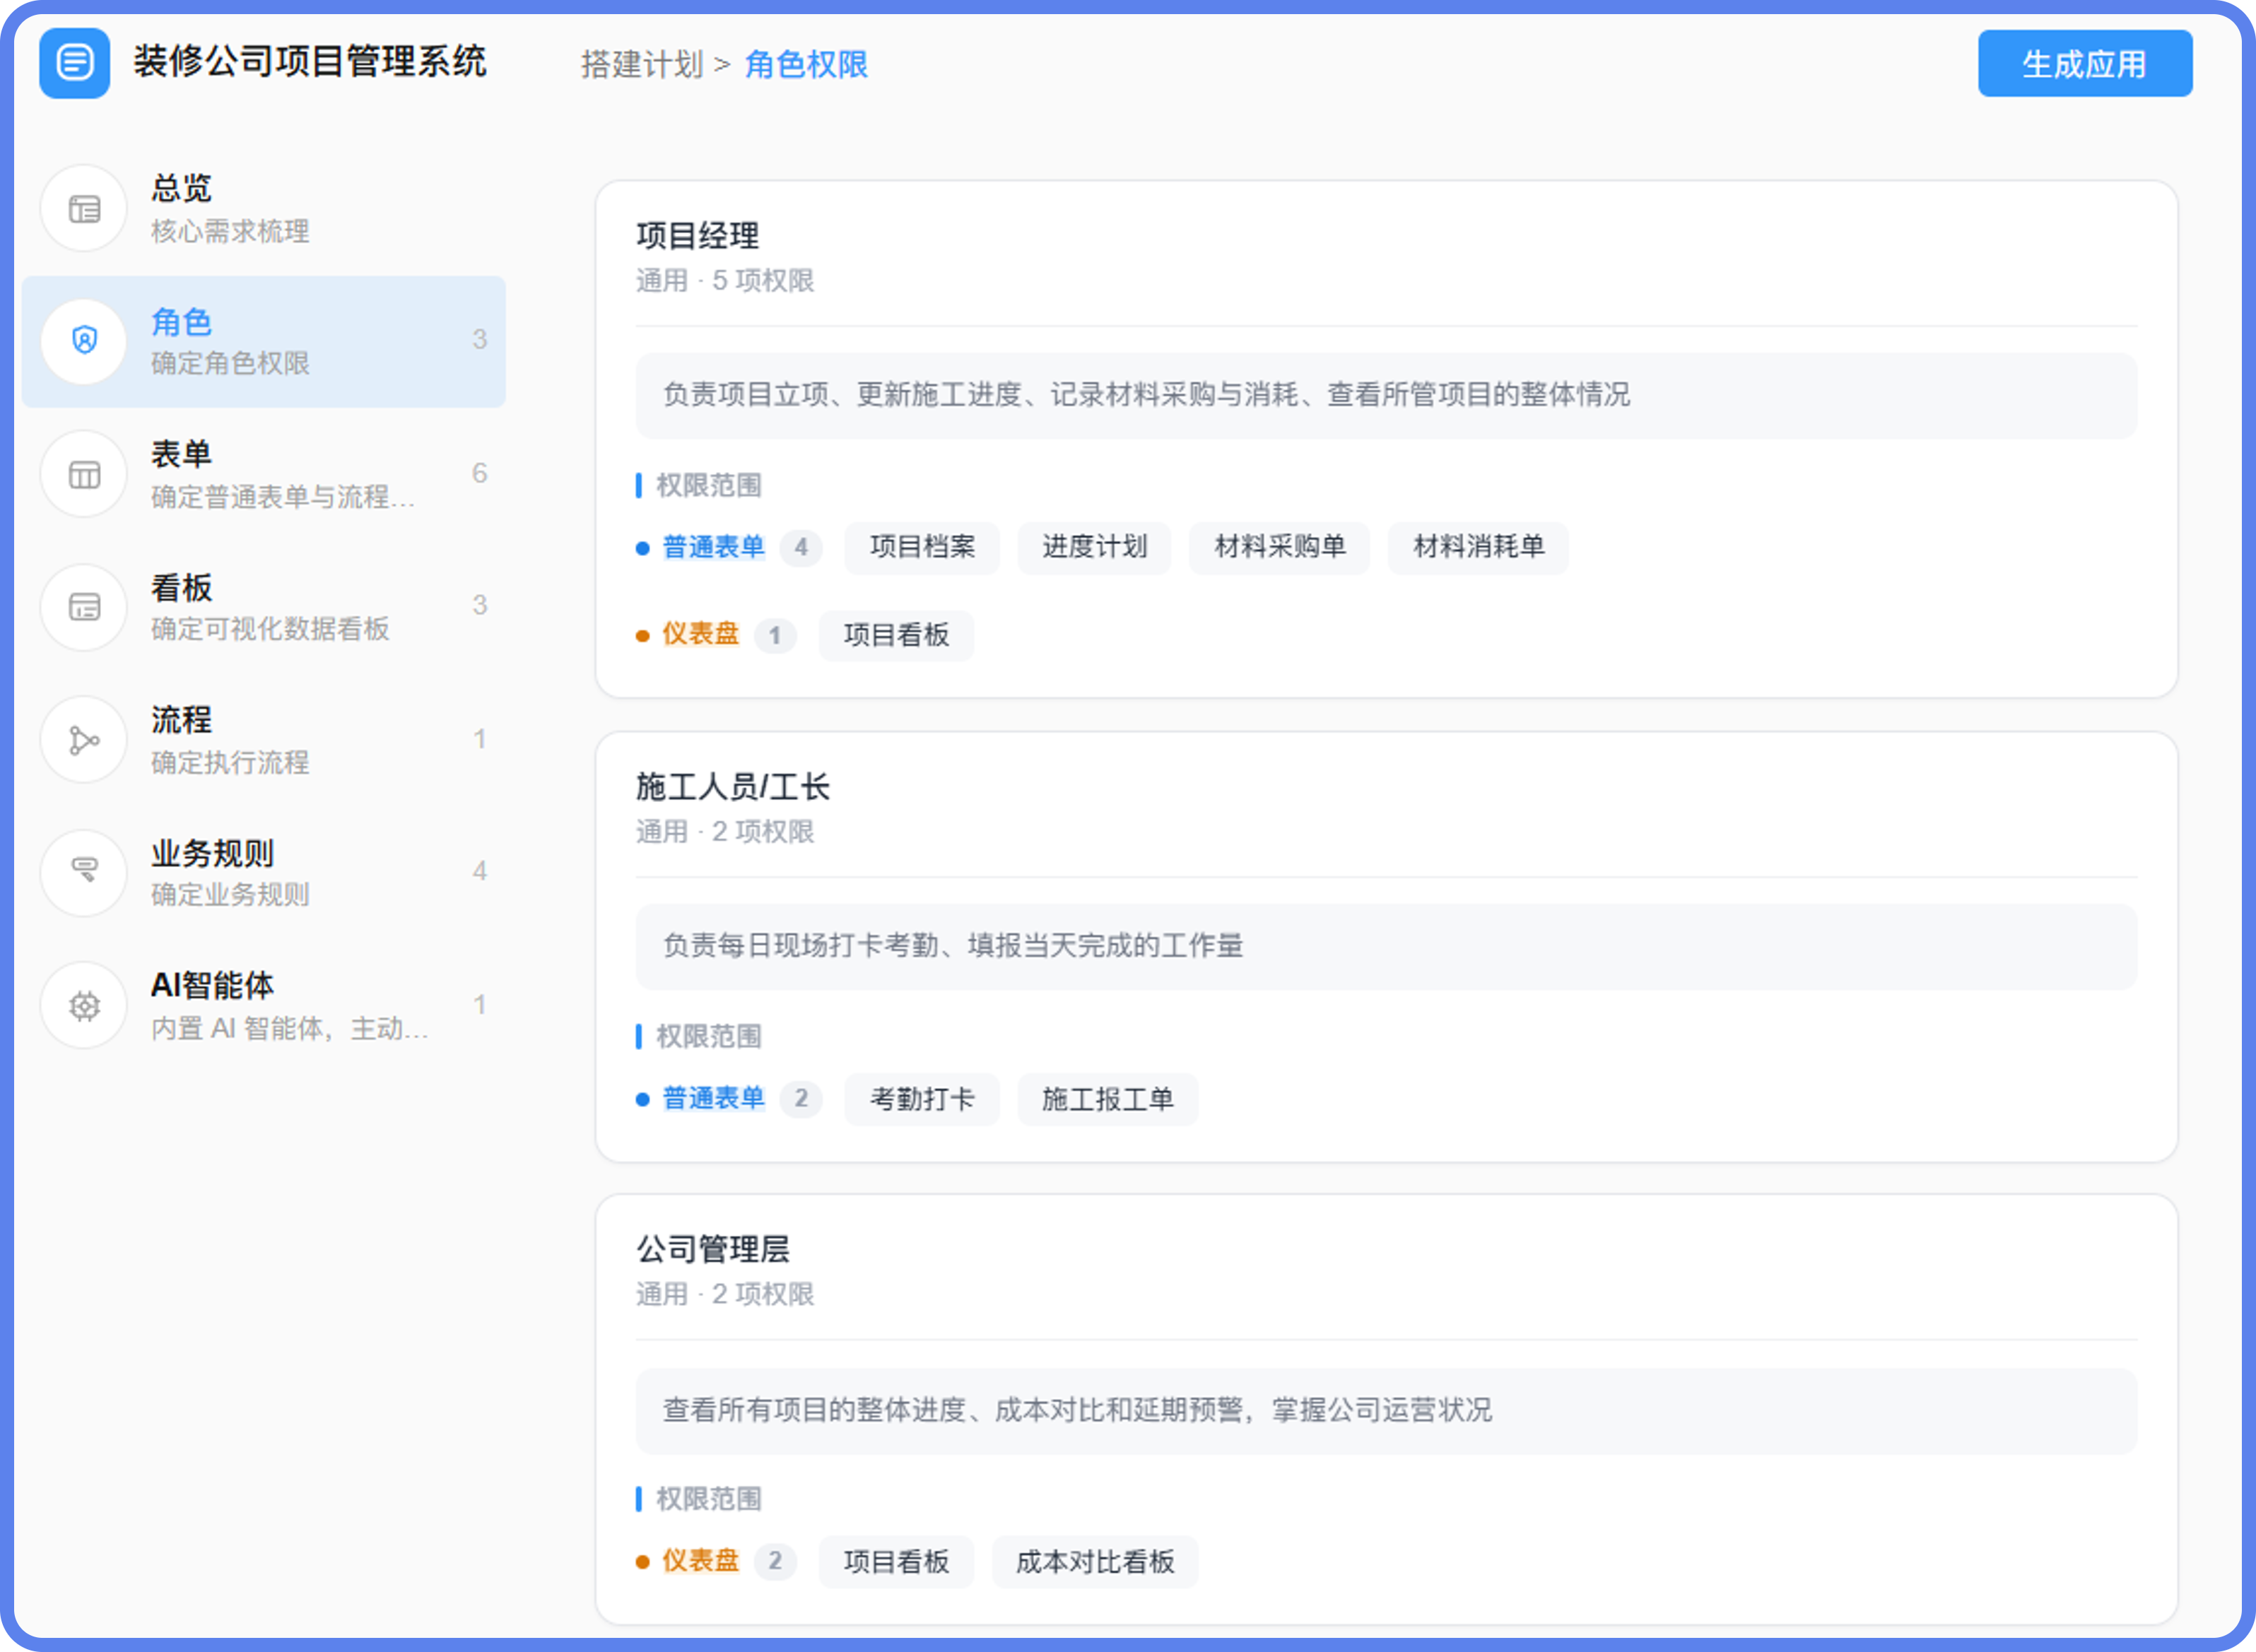
Task: Click the 看板 dashboard icon in sidebar
Action: tap(84, 607)
